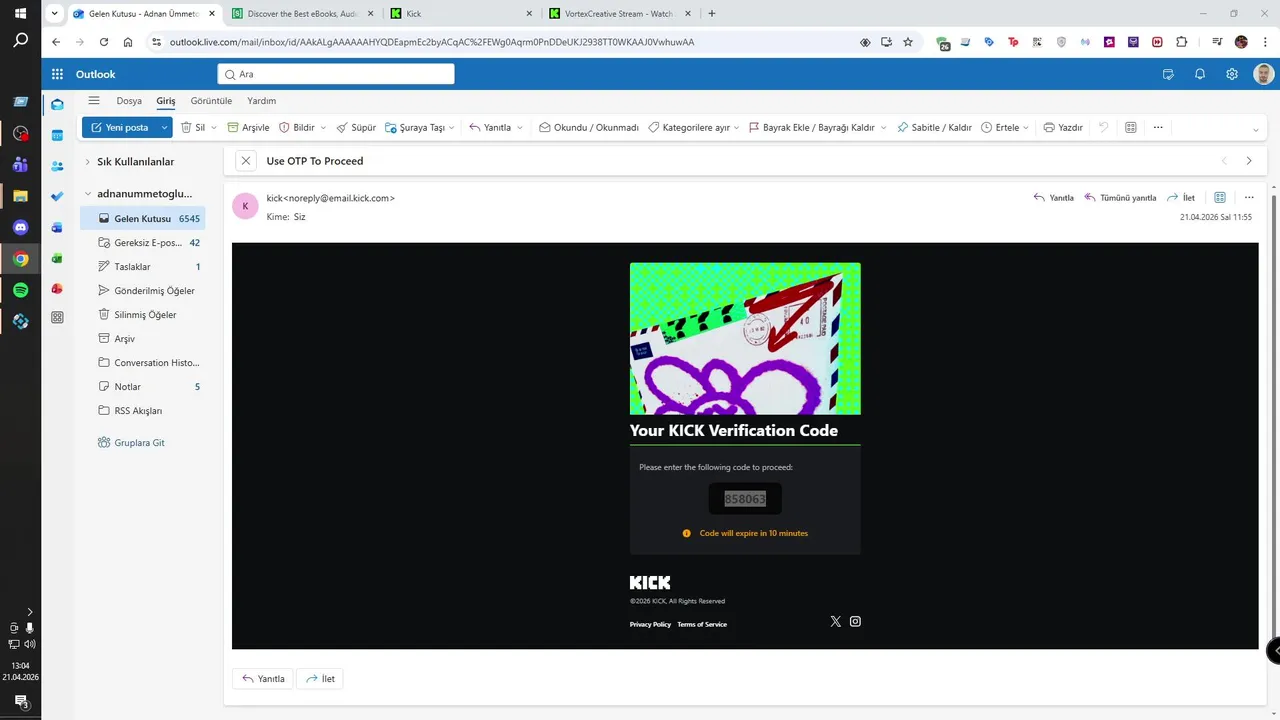
Task: Click Yanıtla button below the email
Action: point(263,678)
